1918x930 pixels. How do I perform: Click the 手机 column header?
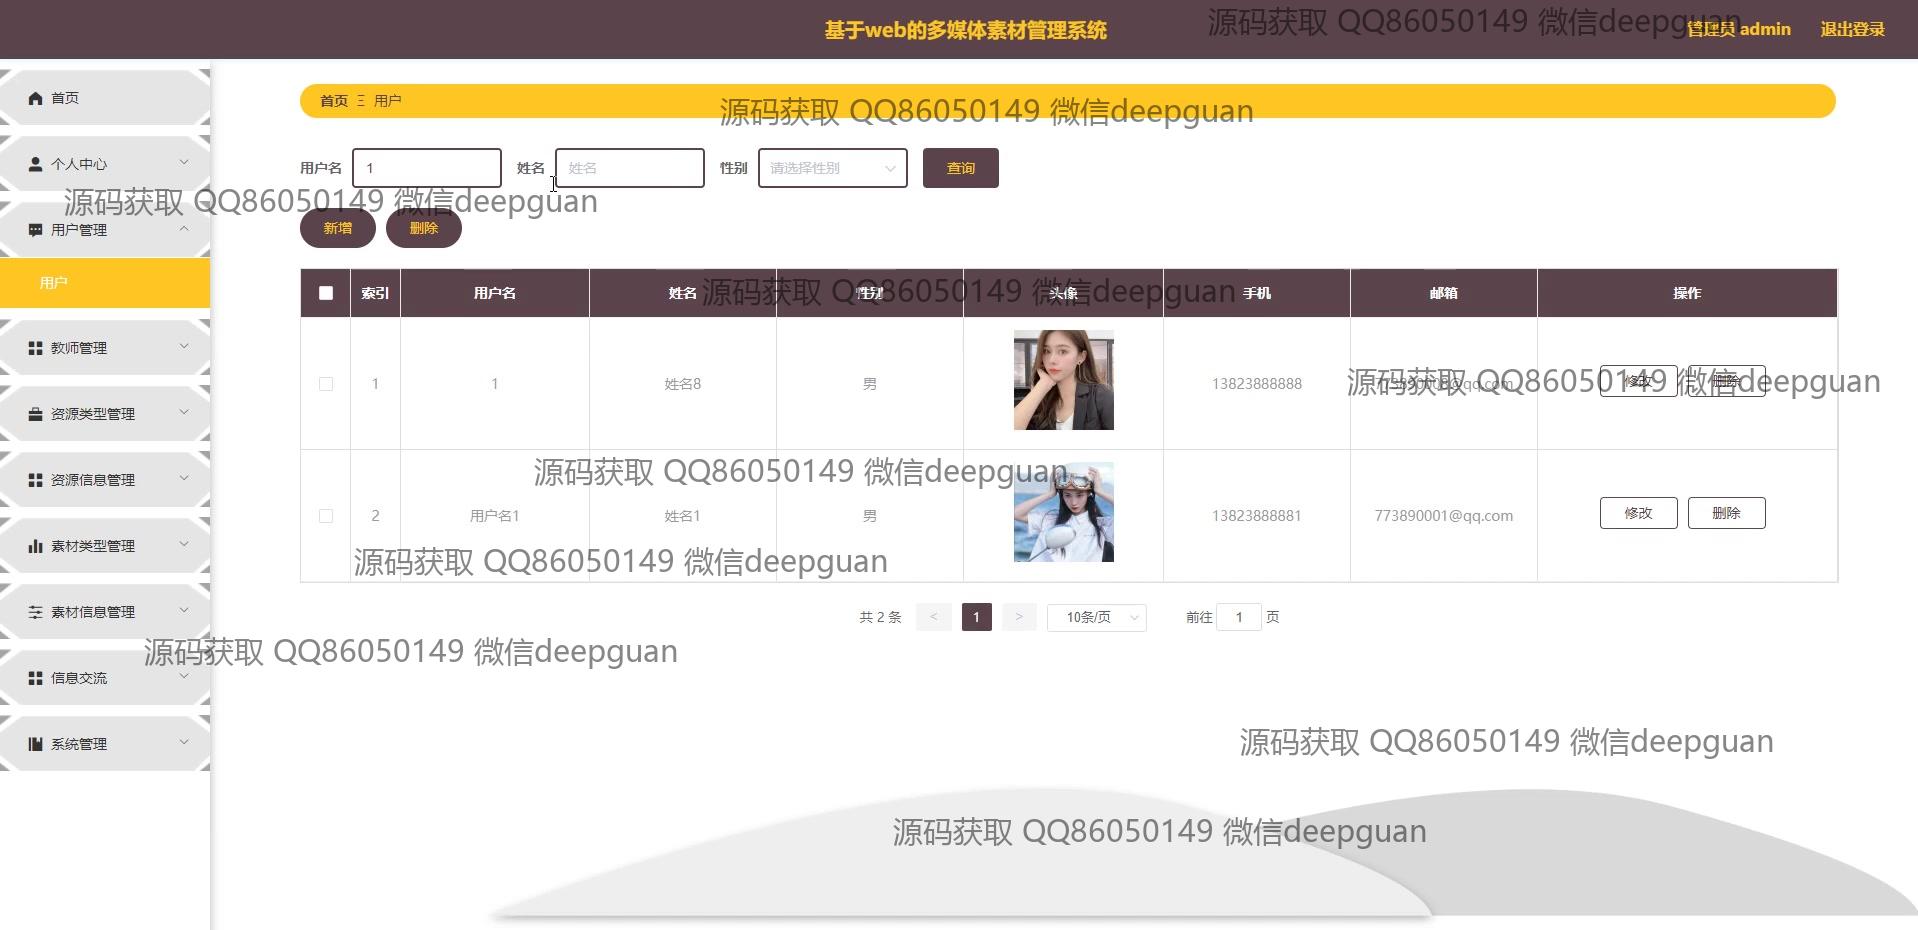[1257, 293]
